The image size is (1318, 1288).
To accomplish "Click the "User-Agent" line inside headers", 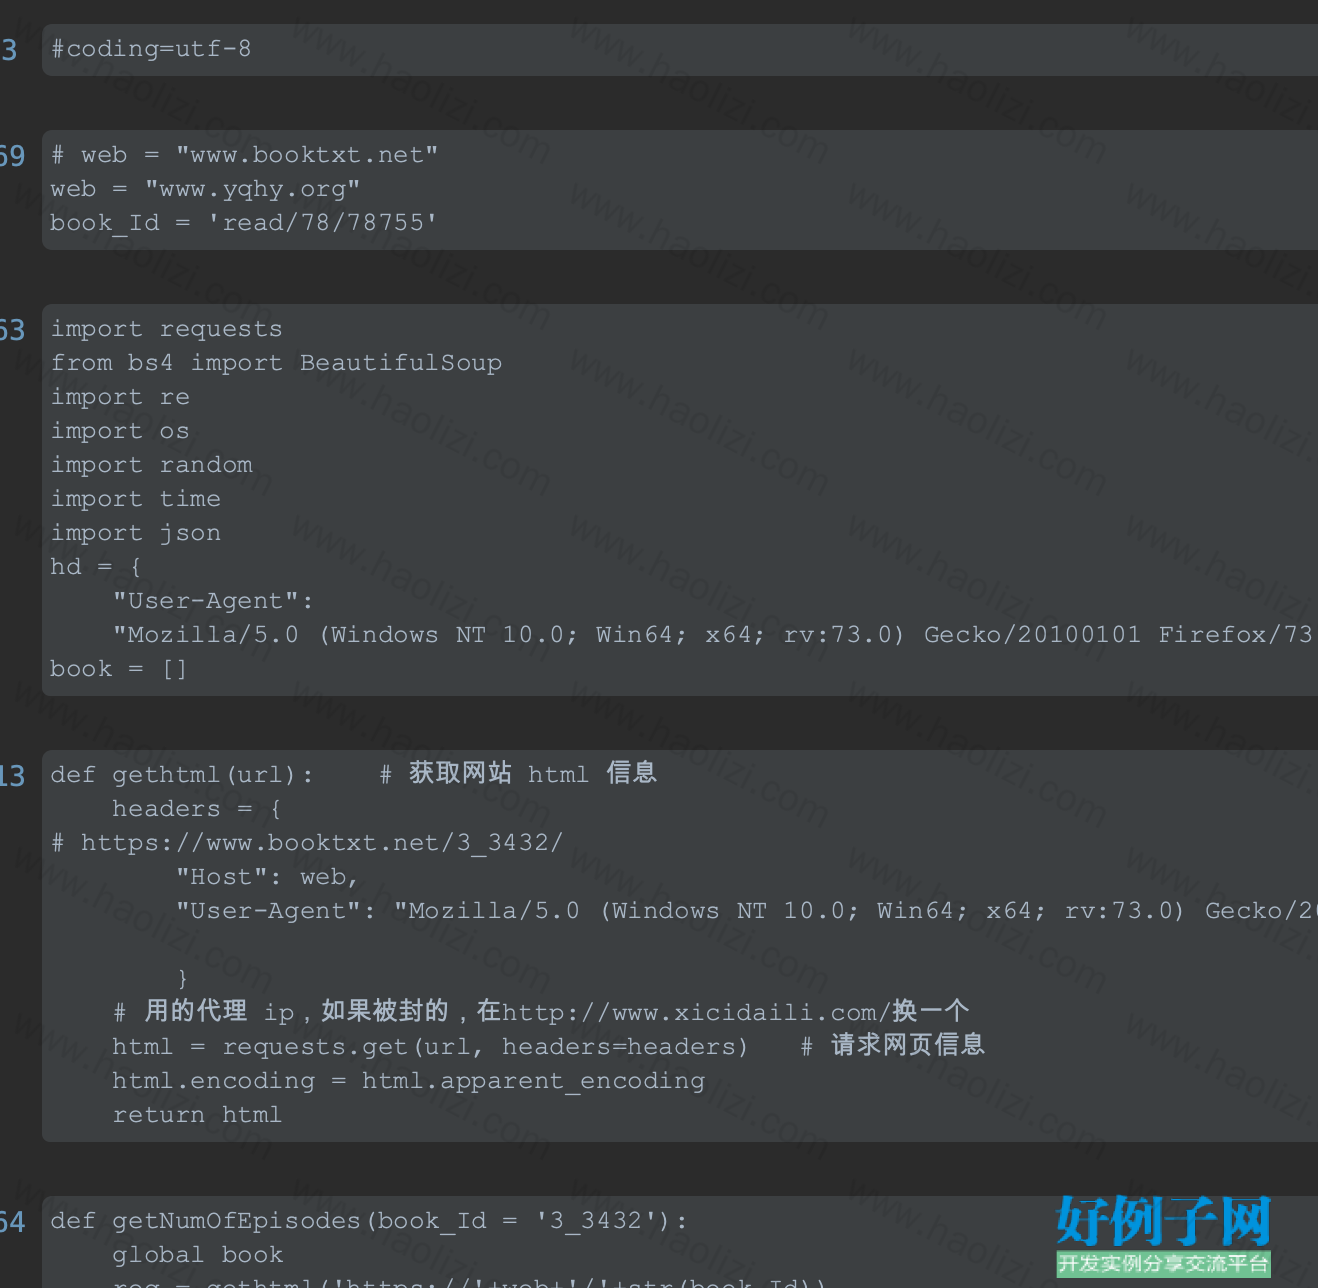I will pos(745,911).
